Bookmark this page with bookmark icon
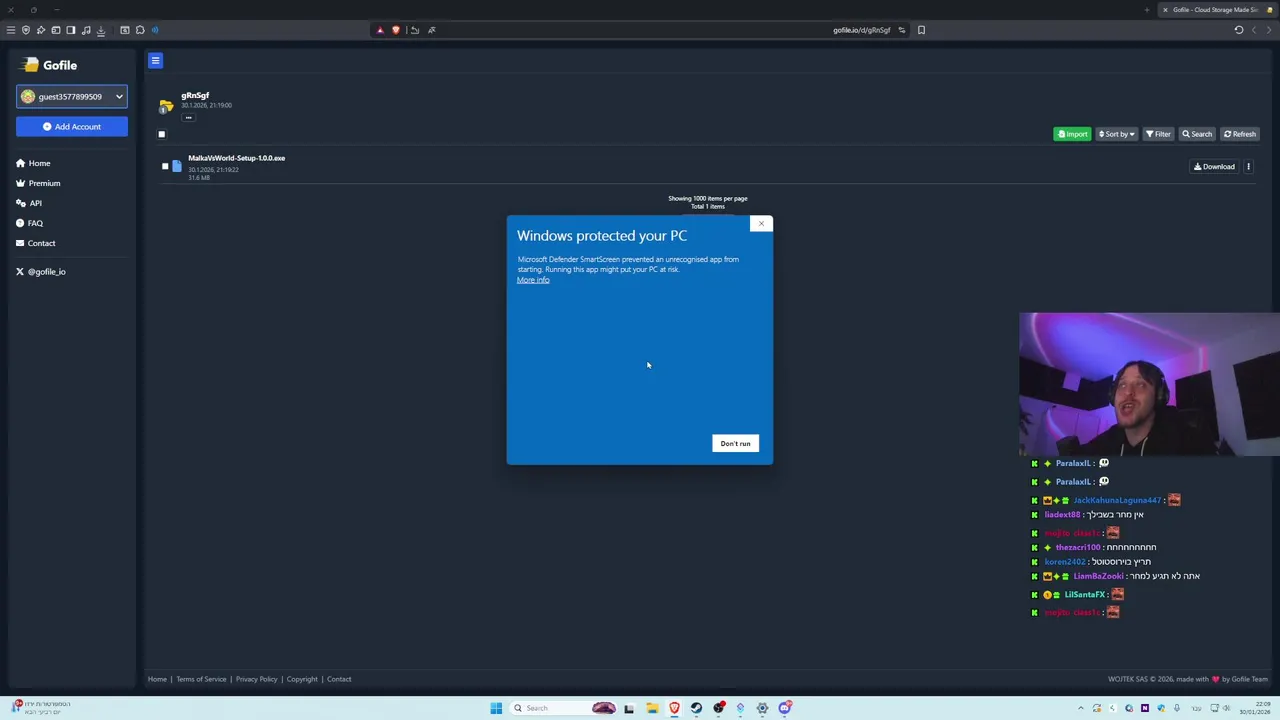The height and width of the screenshot is (720, 1280). click(921, 30)
